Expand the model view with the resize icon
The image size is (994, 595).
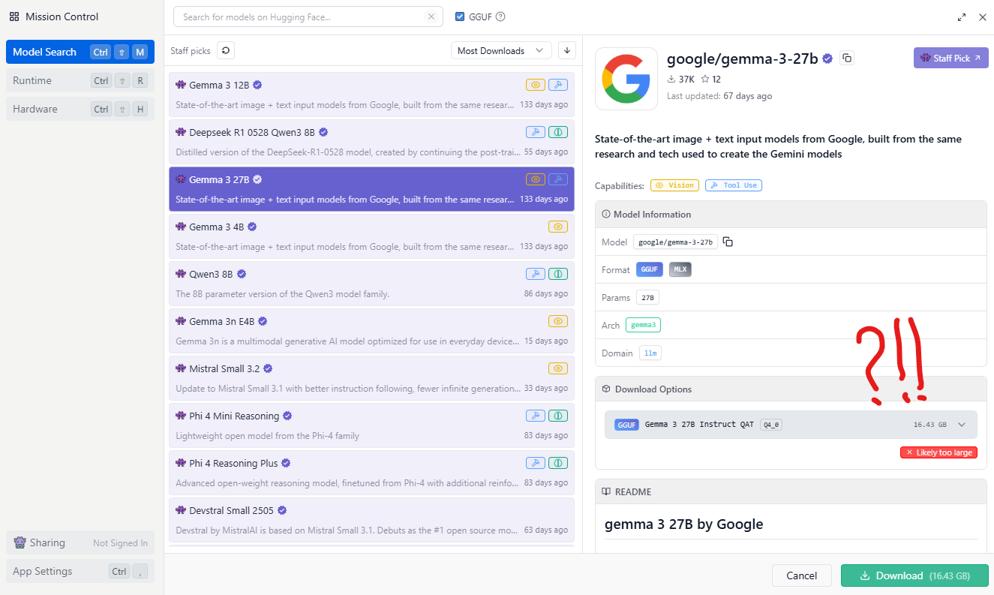coord(962,17)
